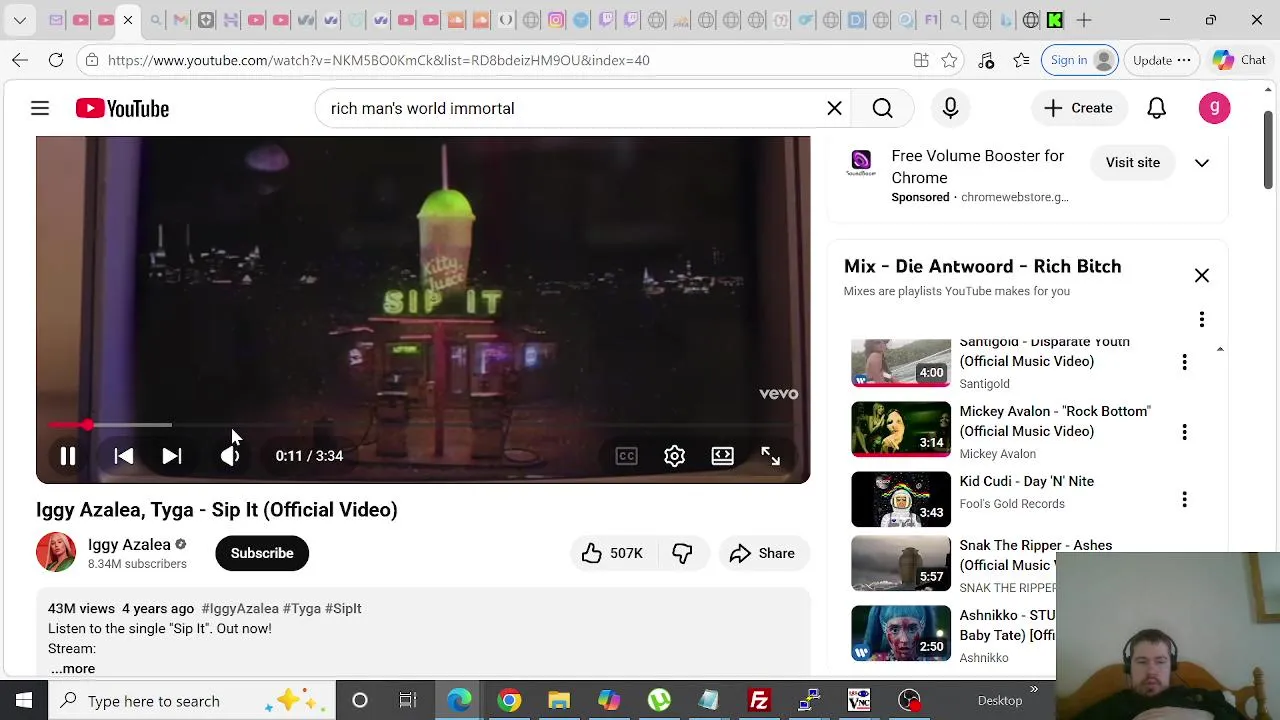Play Santigold Disparate Youth thumbnail
This screenshot has height=720, width=1280.
[901, 363]
